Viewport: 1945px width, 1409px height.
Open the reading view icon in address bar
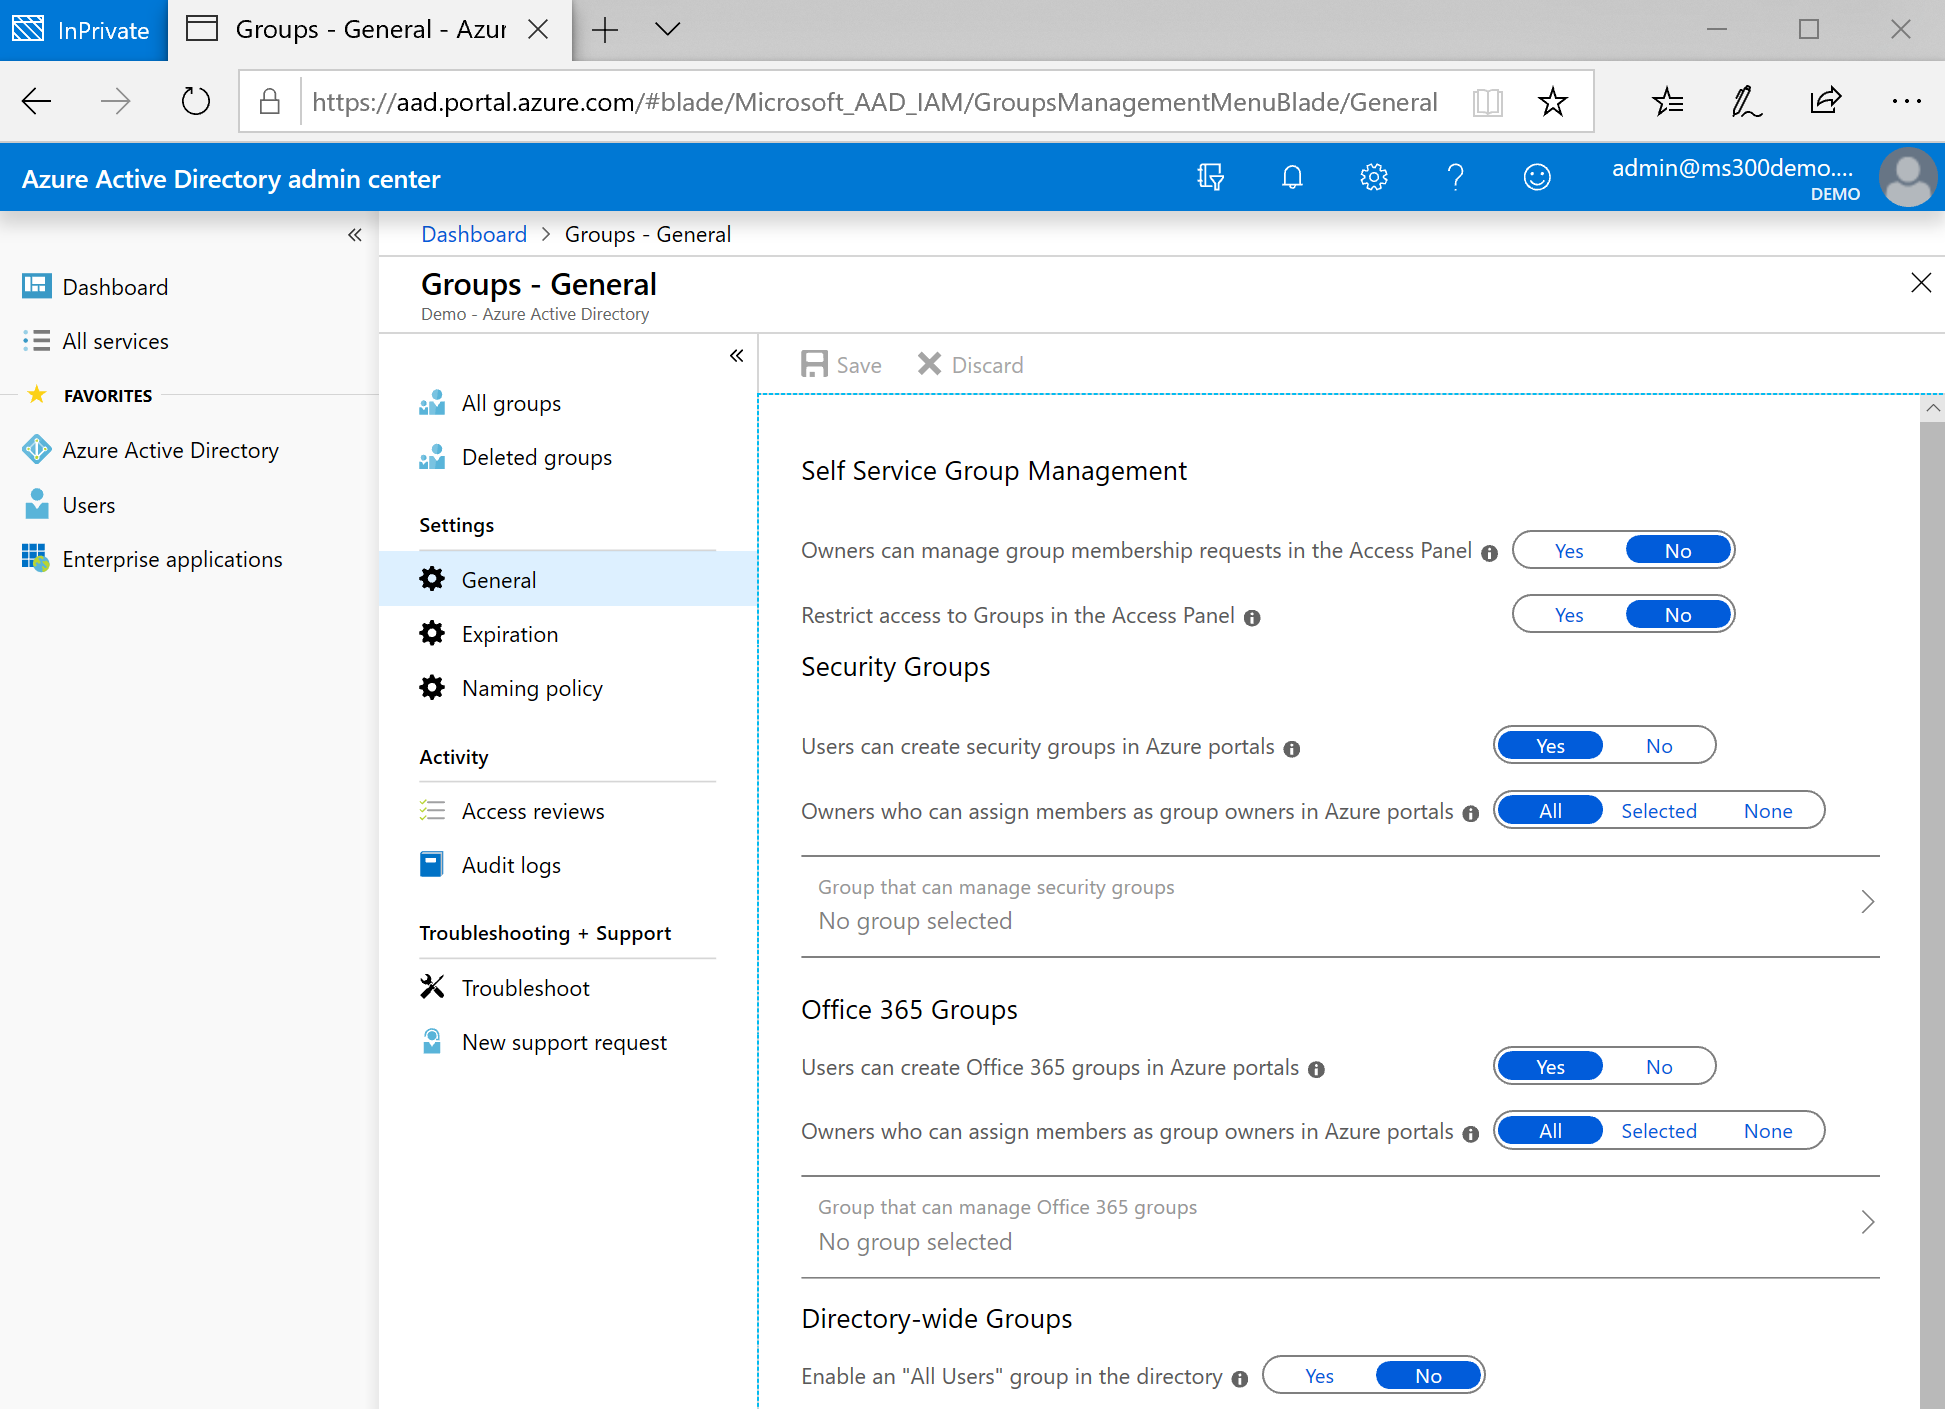[x=1488, y=101]
